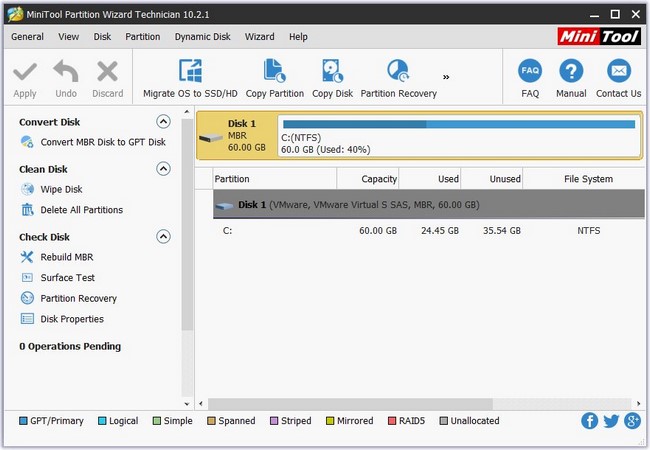Screen dimensions: 650x450
Task: Click the sidebar scroll down arrow
Action: pos(187,404)
